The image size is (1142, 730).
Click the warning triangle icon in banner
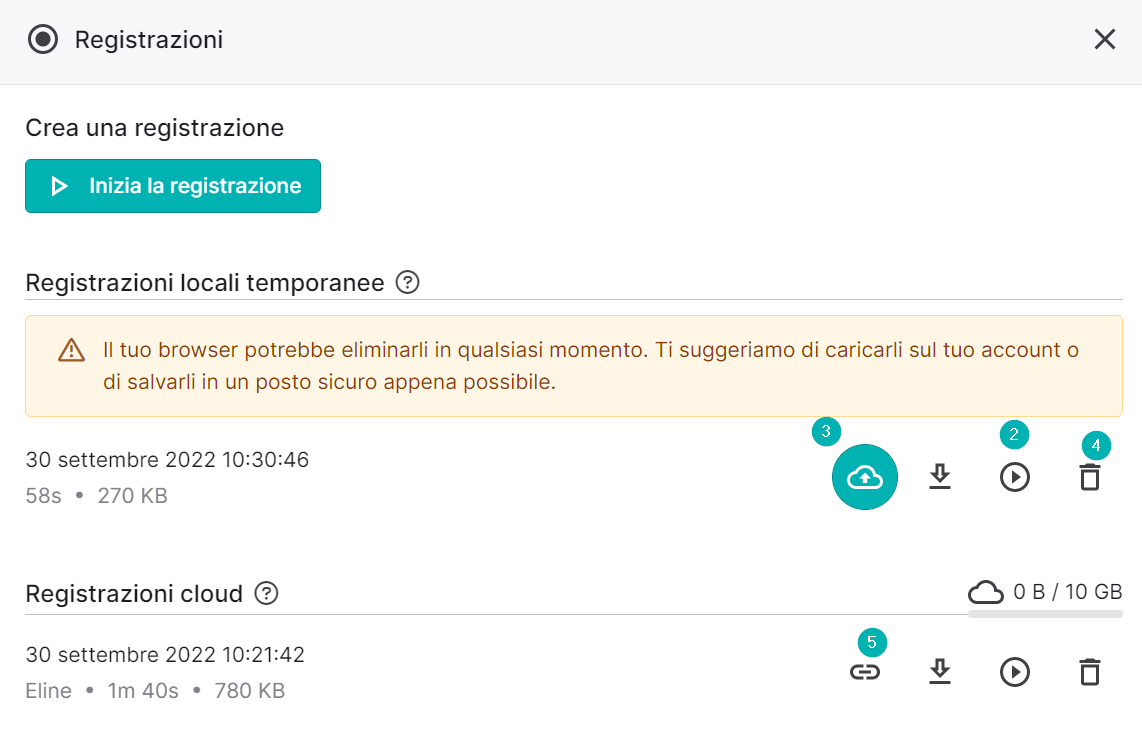click(71, 350)
